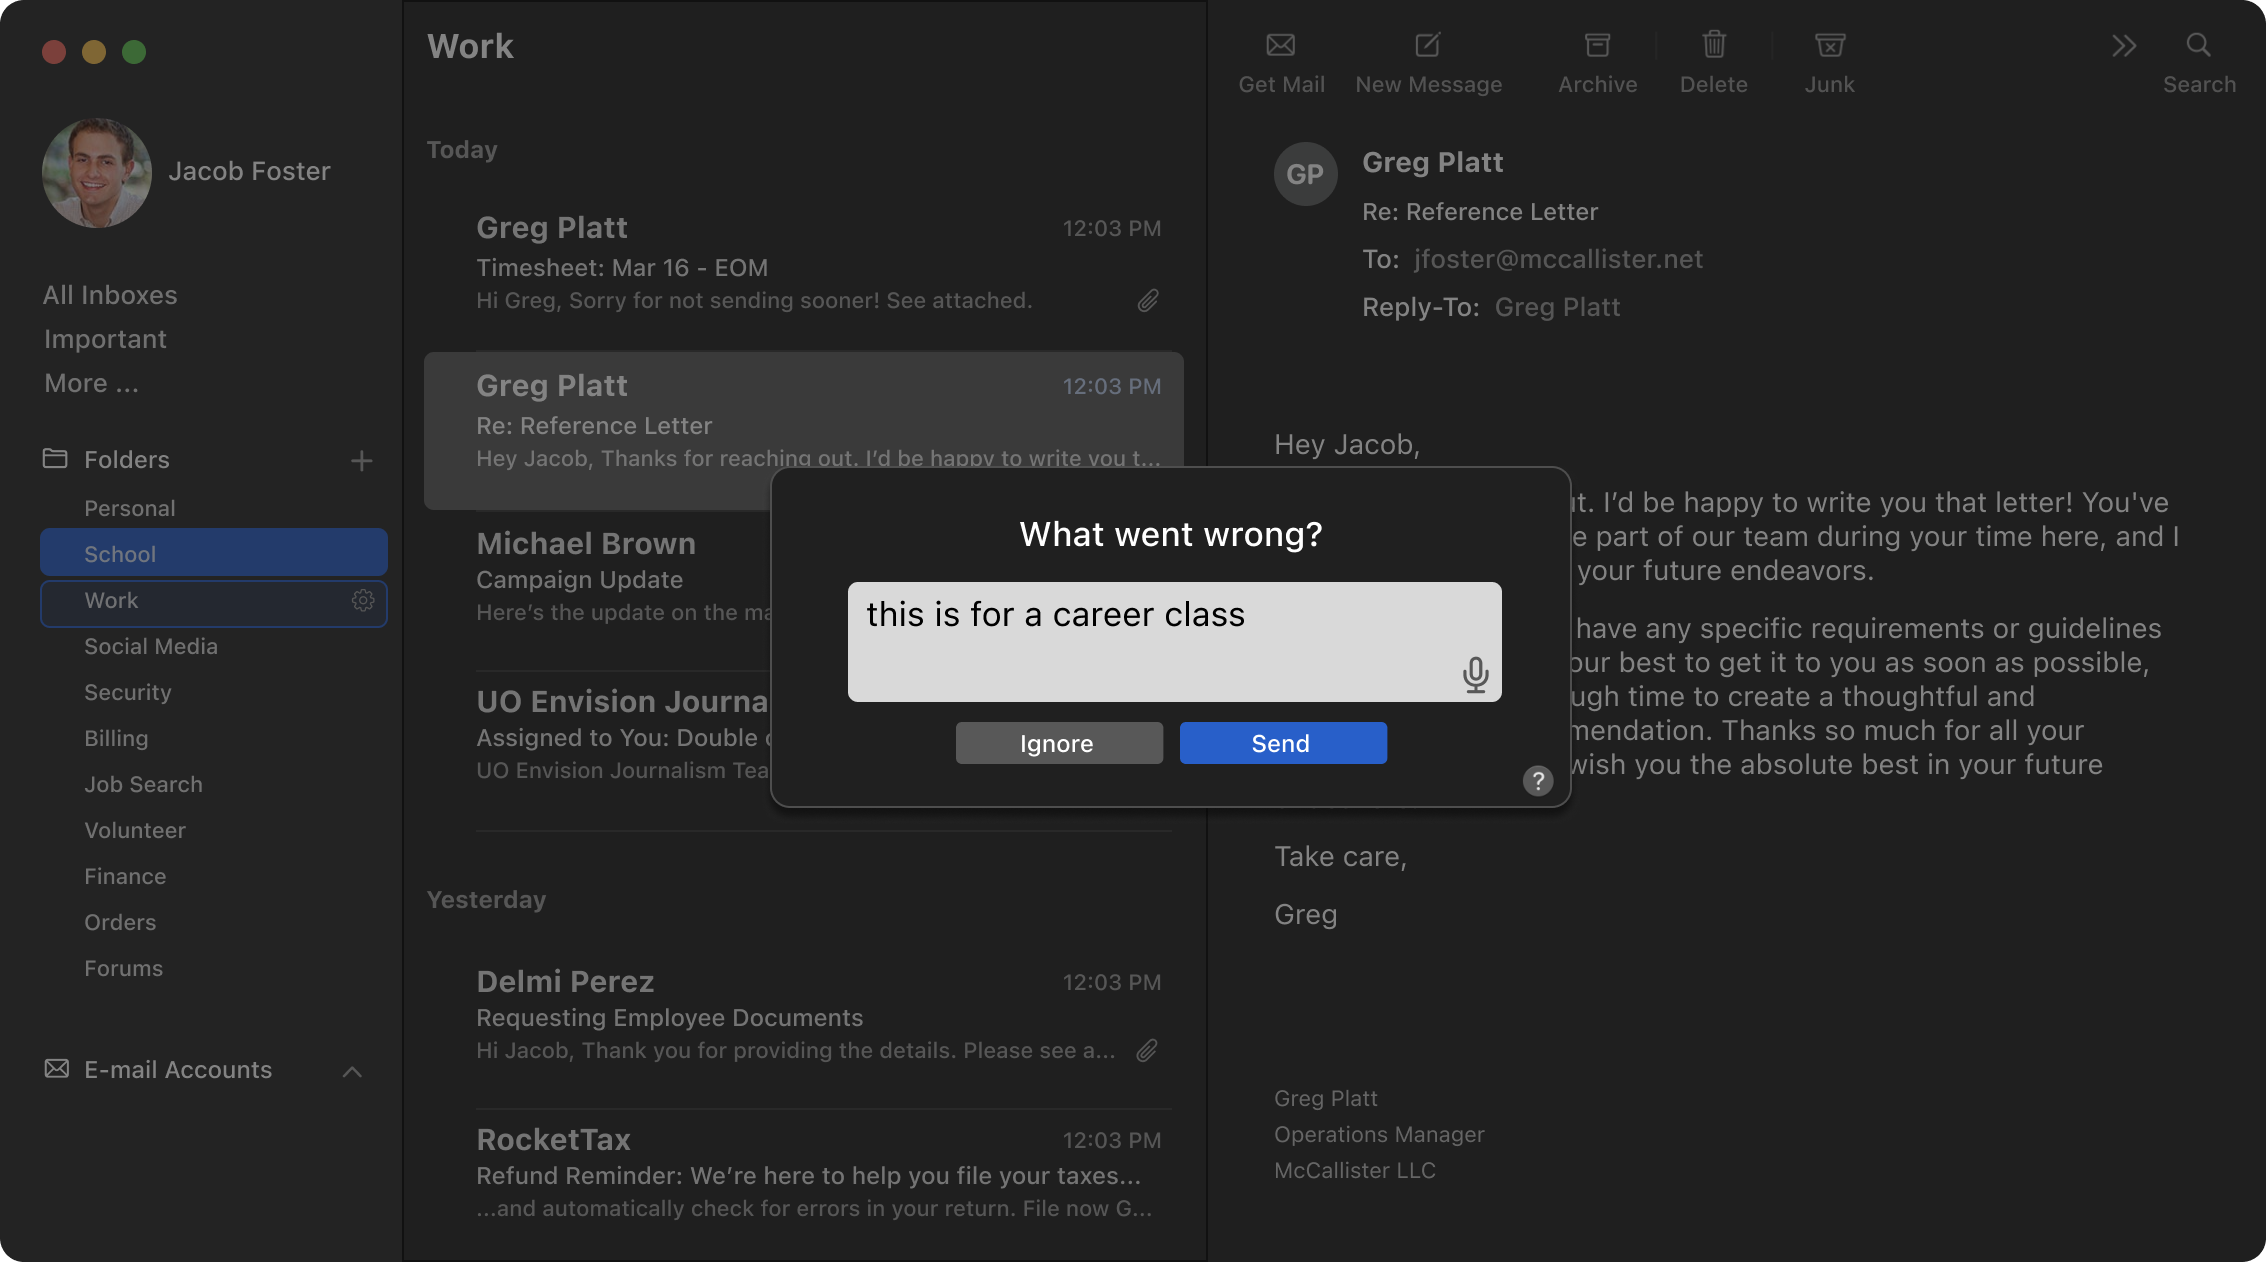Viewport: 2266px width, 1262px height.
Task: Add a new folder with plus
Action: click(x=362, y=461)
